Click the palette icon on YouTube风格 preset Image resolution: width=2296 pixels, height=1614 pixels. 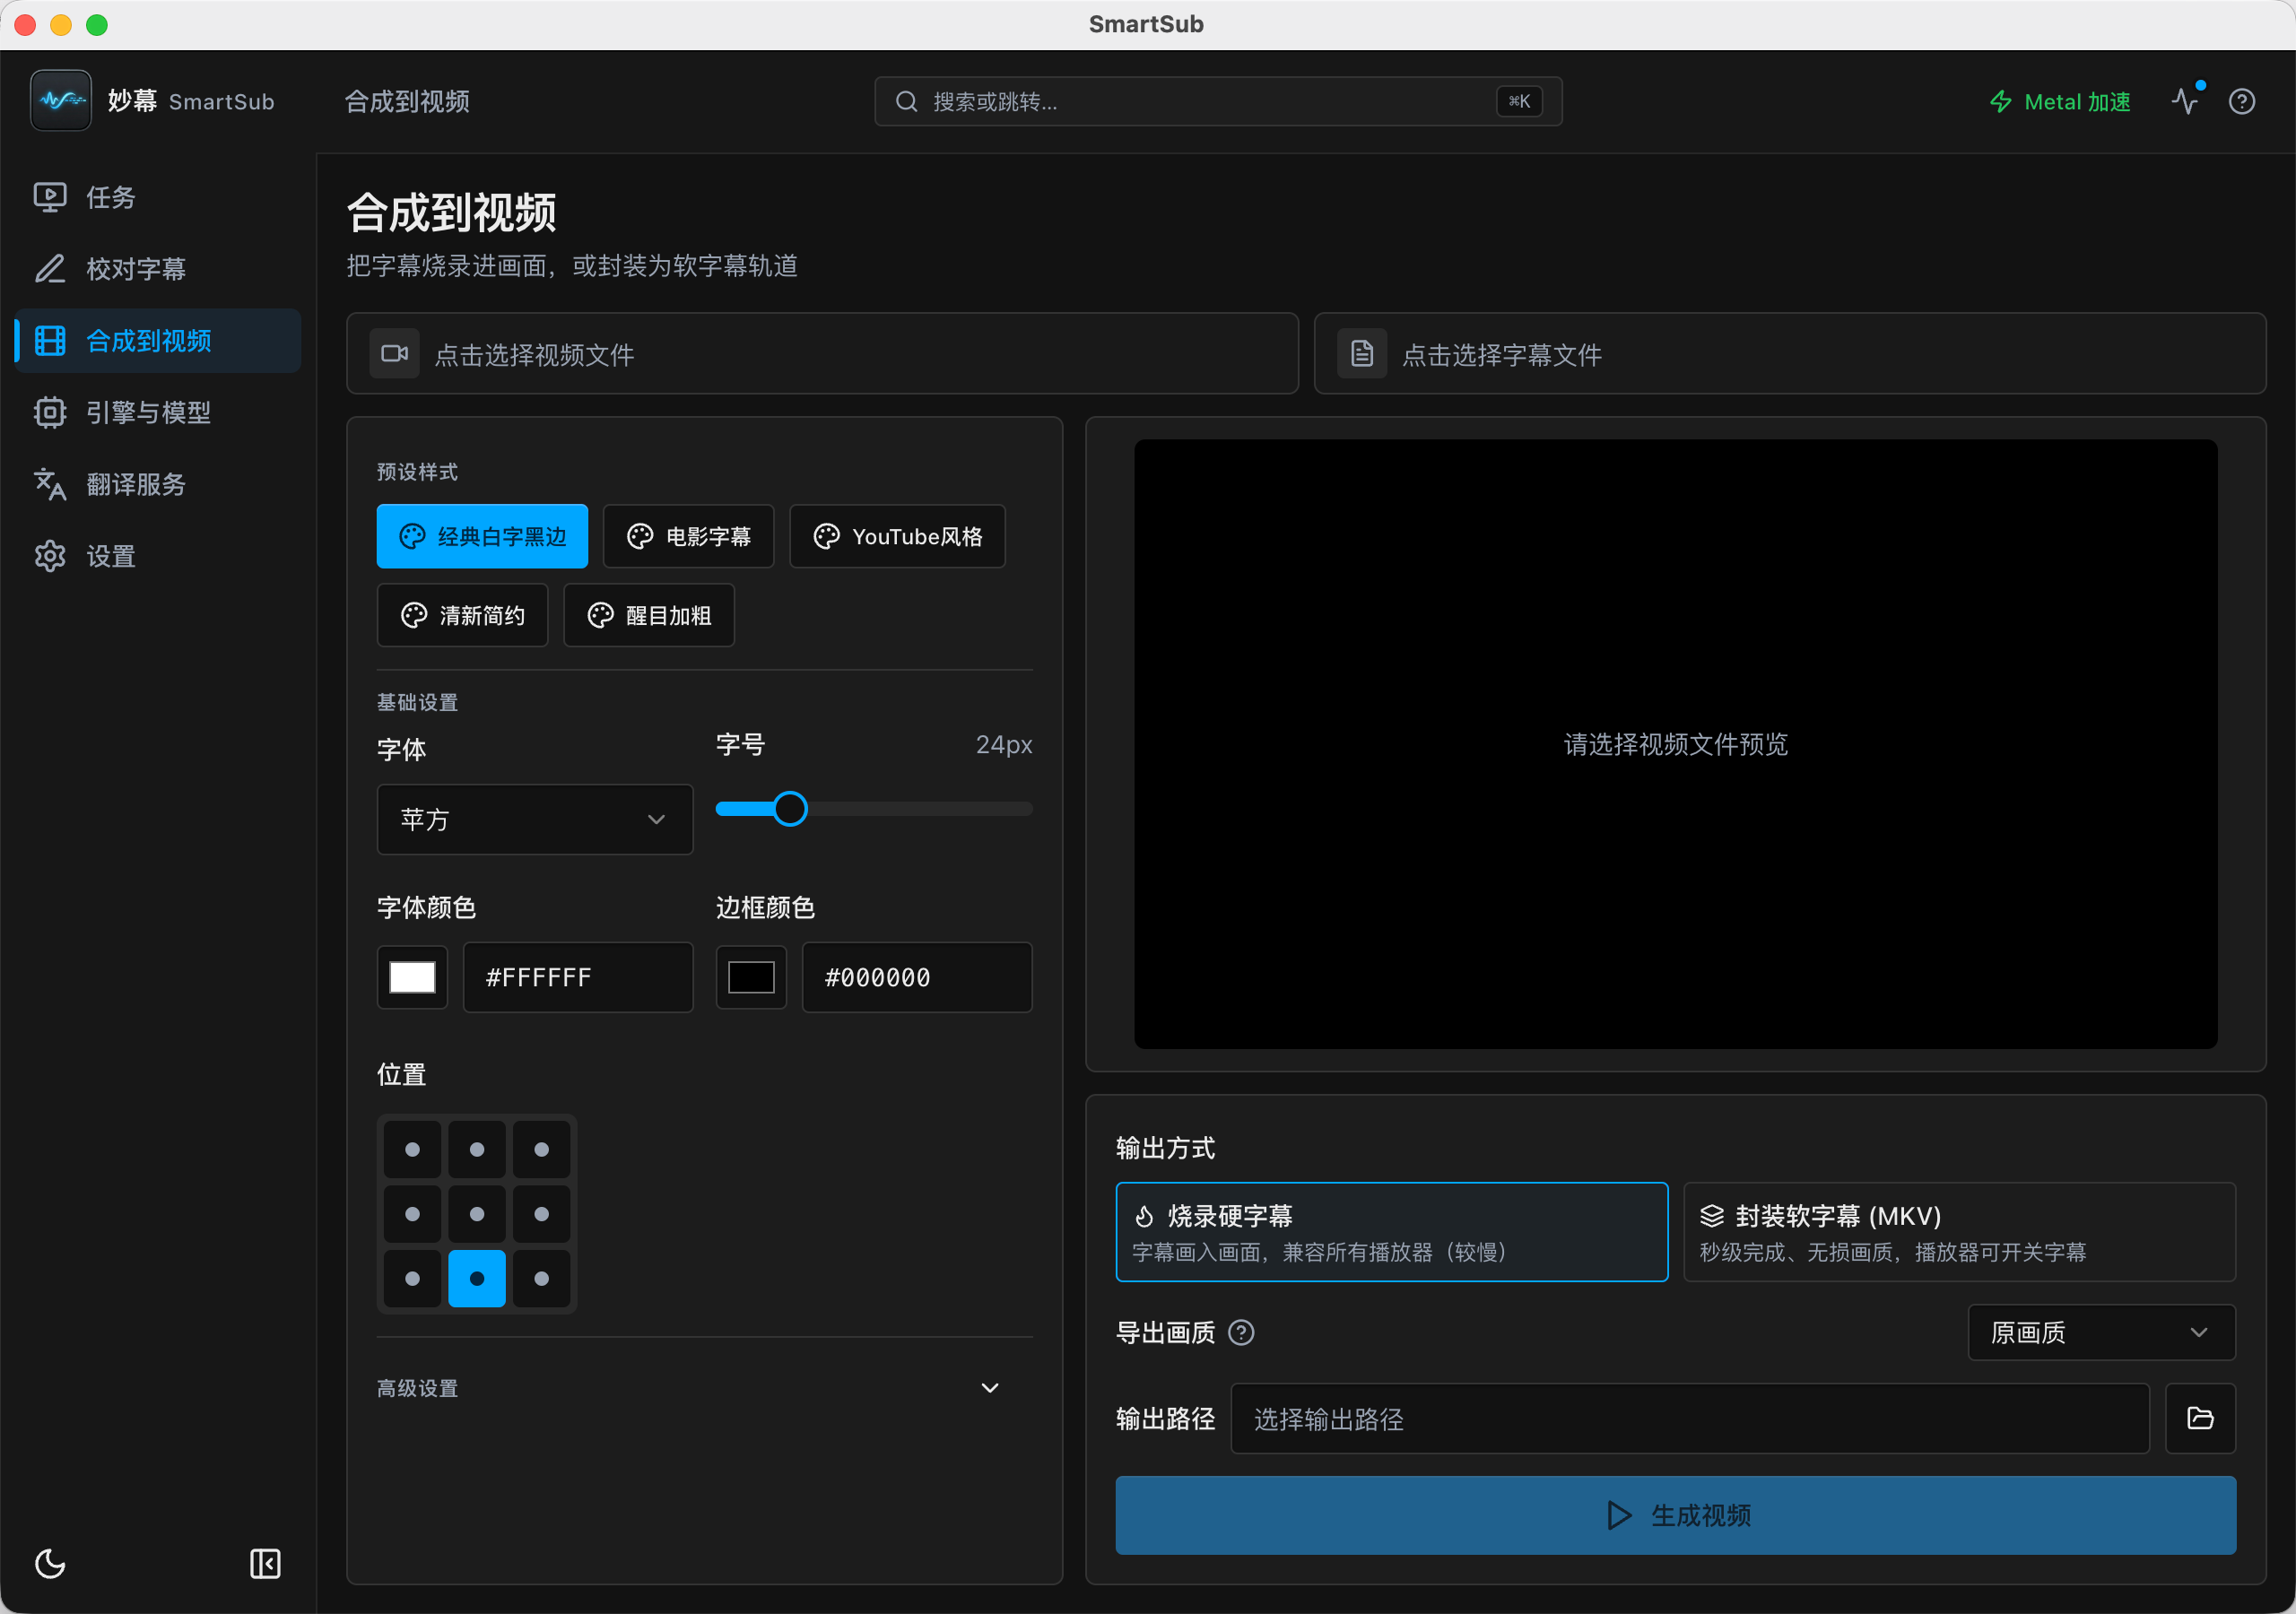coord(827,537)
